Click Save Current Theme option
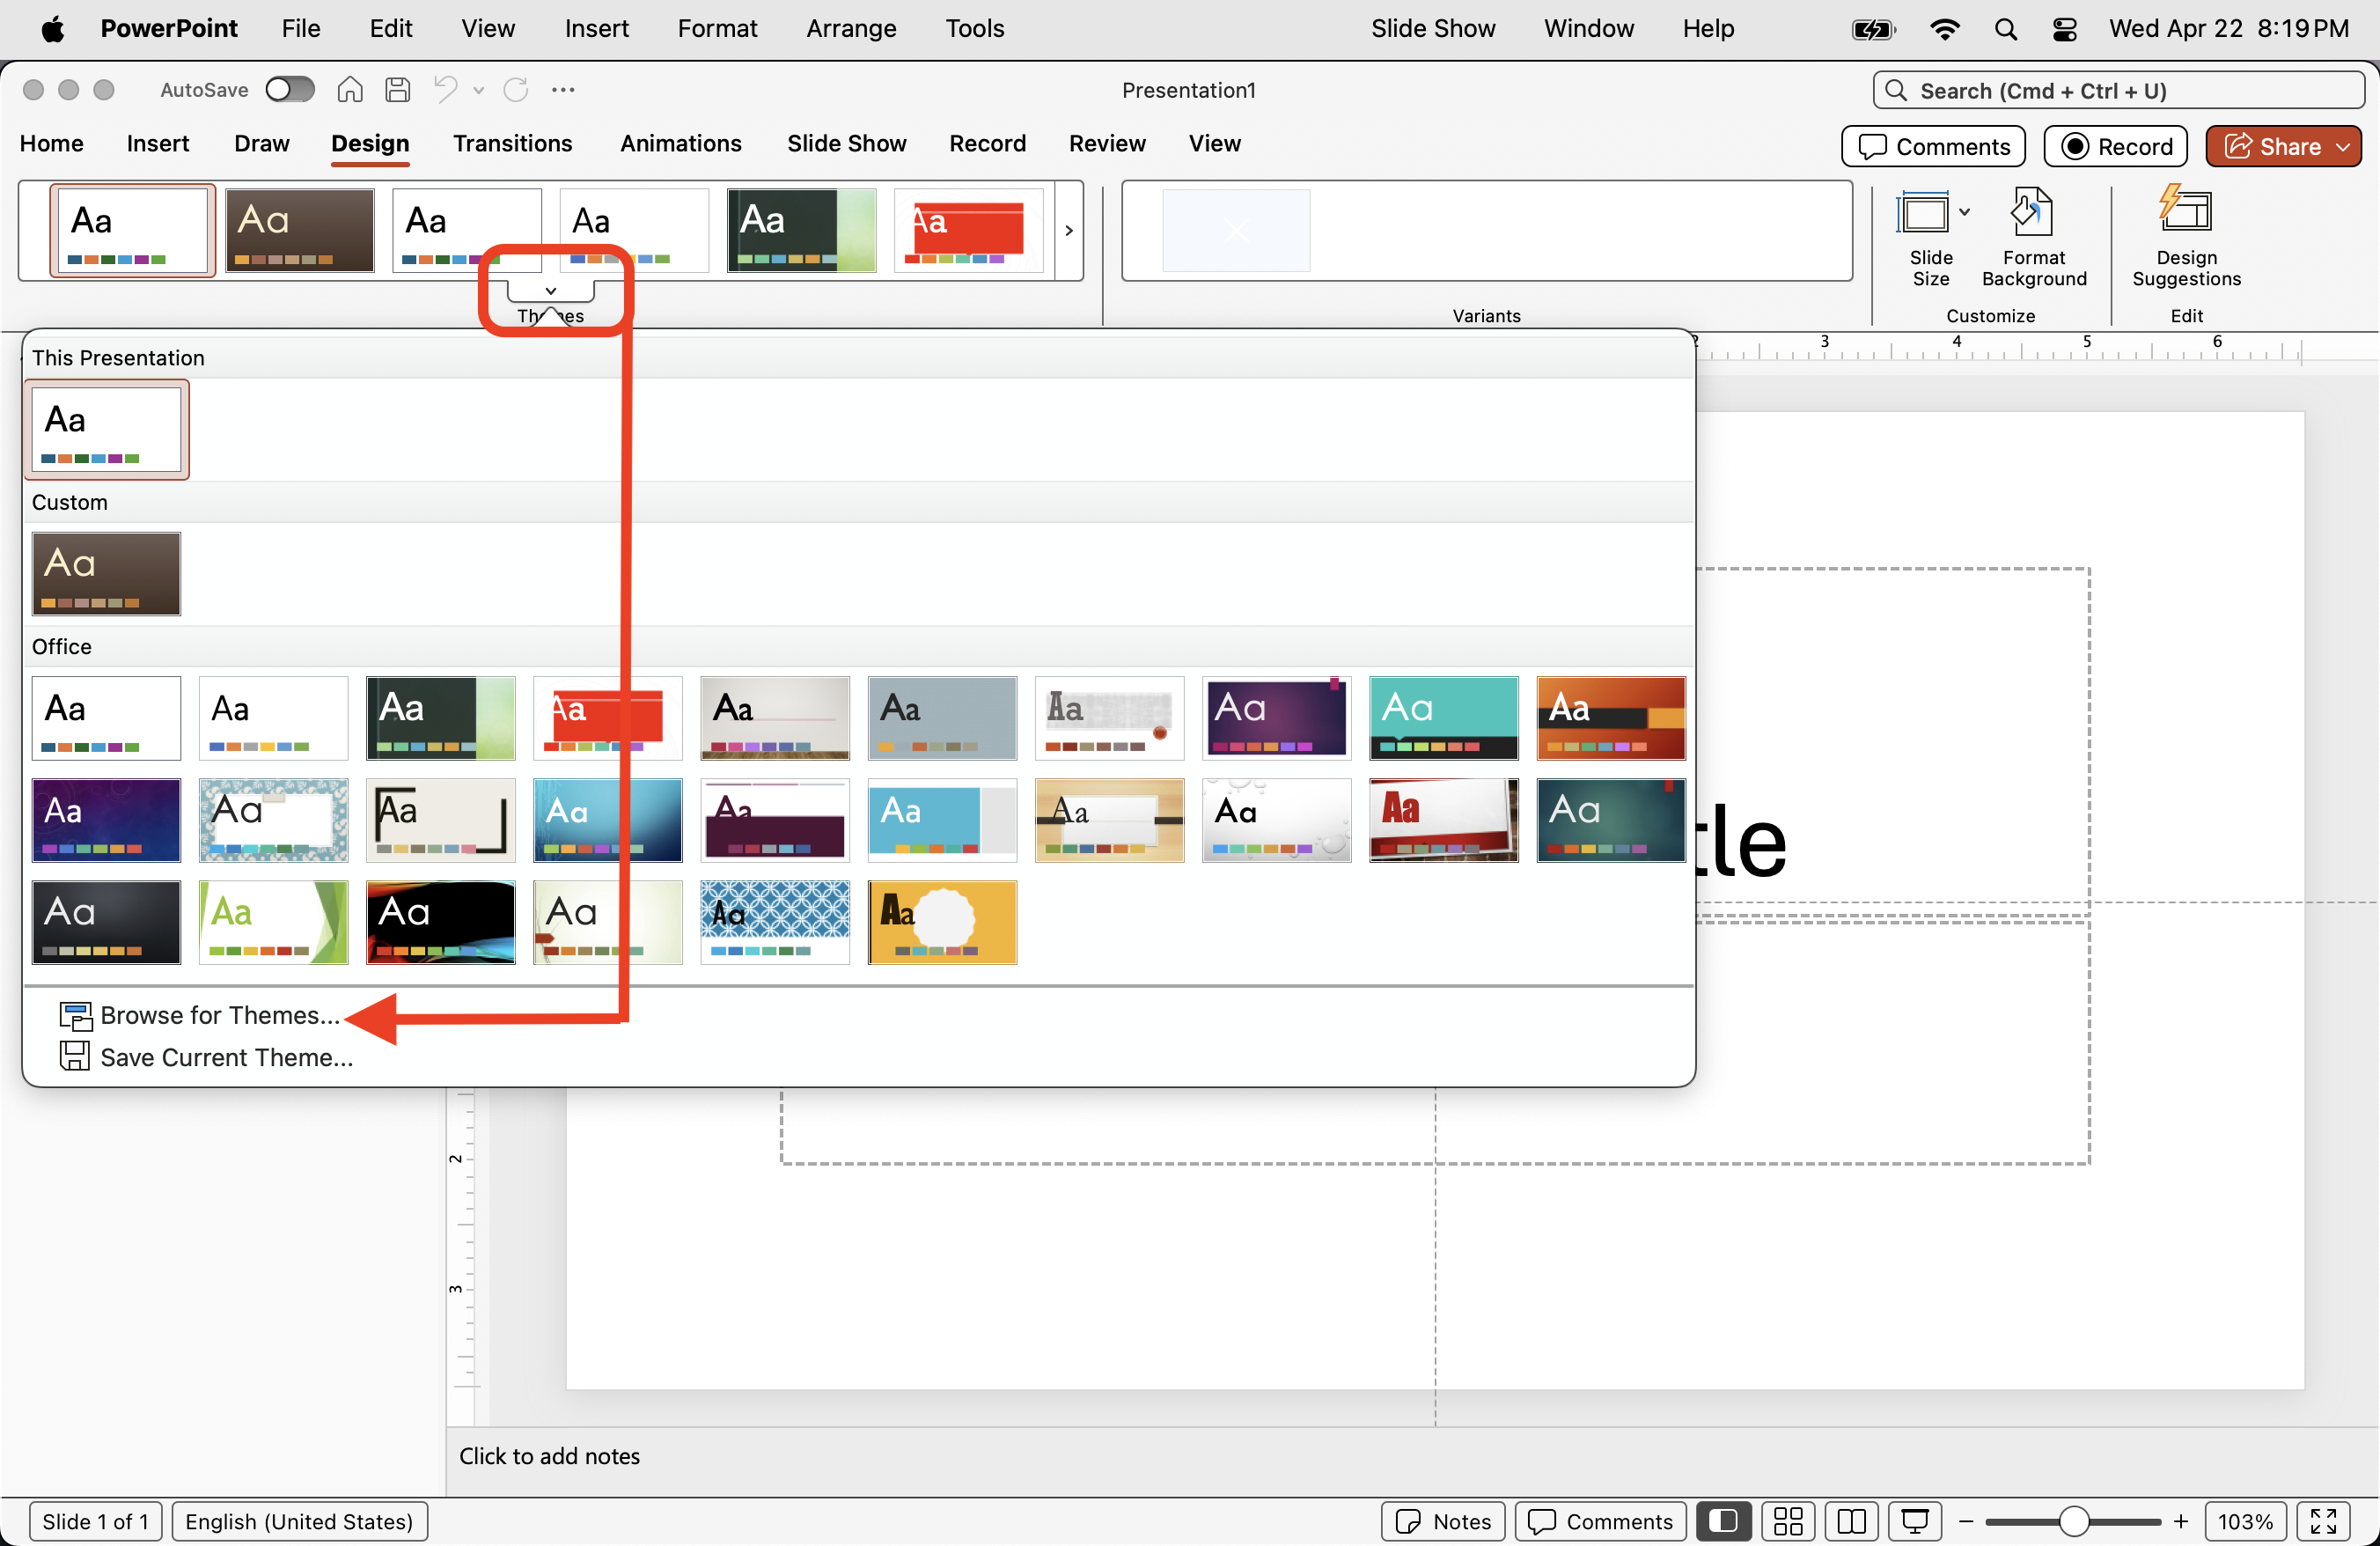2380x1546 pixels. (227, 1057)
